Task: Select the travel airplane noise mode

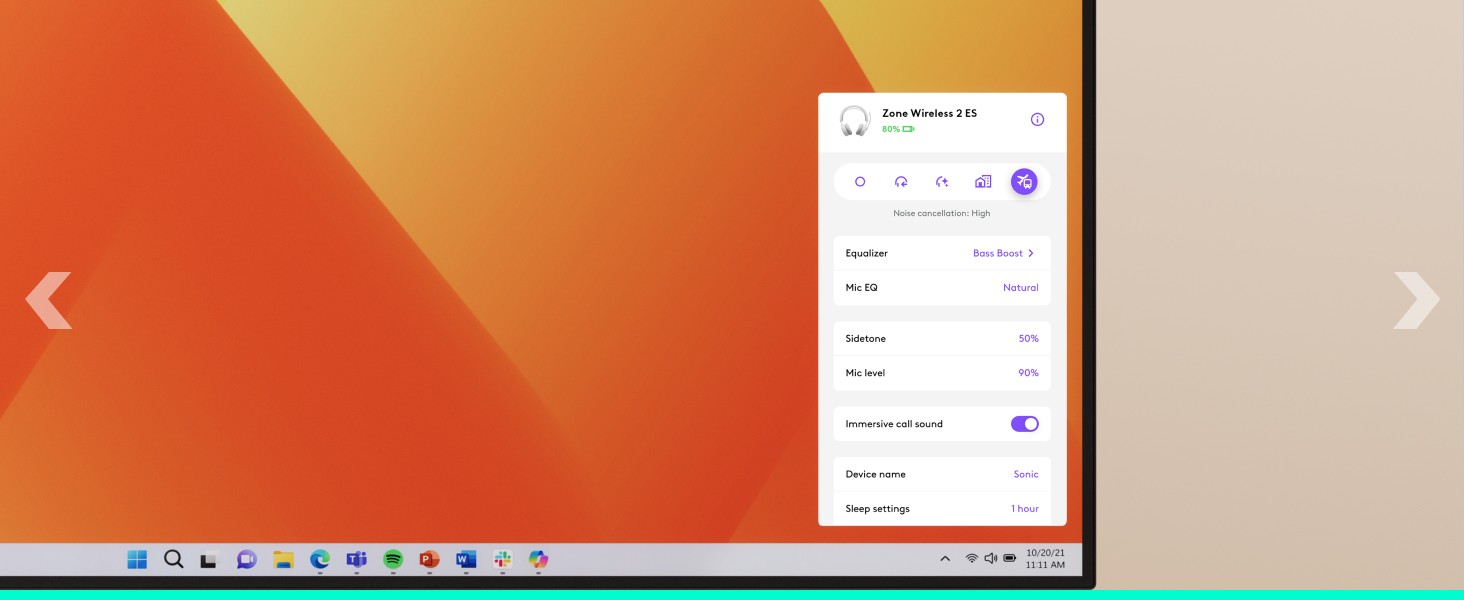Action: point(1024,182)
